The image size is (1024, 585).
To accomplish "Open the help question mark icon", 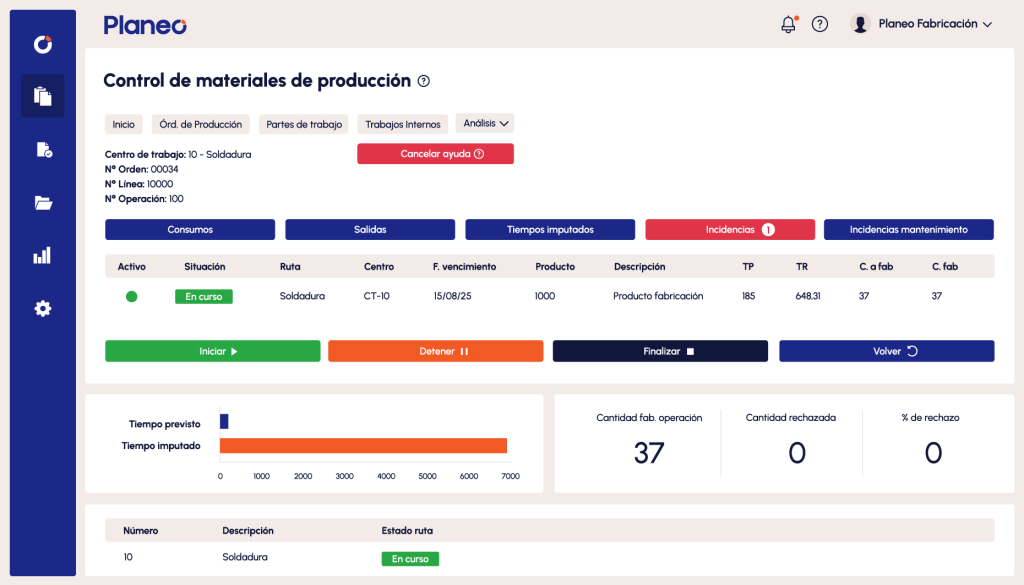I will [820, 23].
